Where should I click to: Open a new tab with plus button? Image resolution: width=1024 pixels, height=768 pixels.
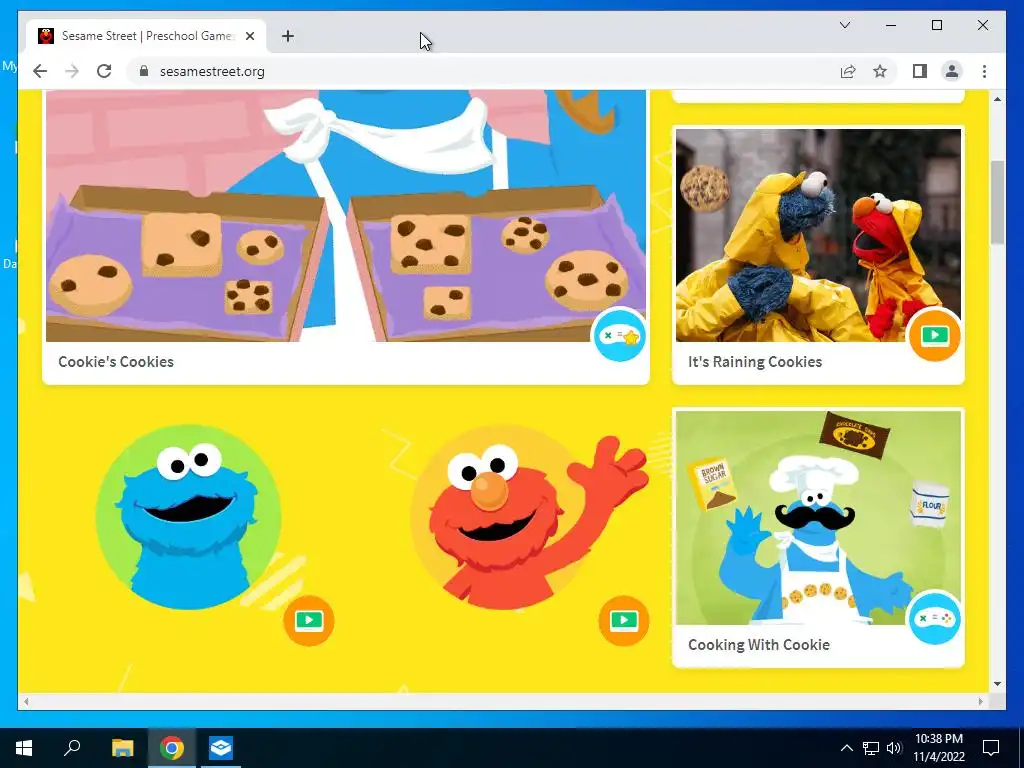click(287, 37)
